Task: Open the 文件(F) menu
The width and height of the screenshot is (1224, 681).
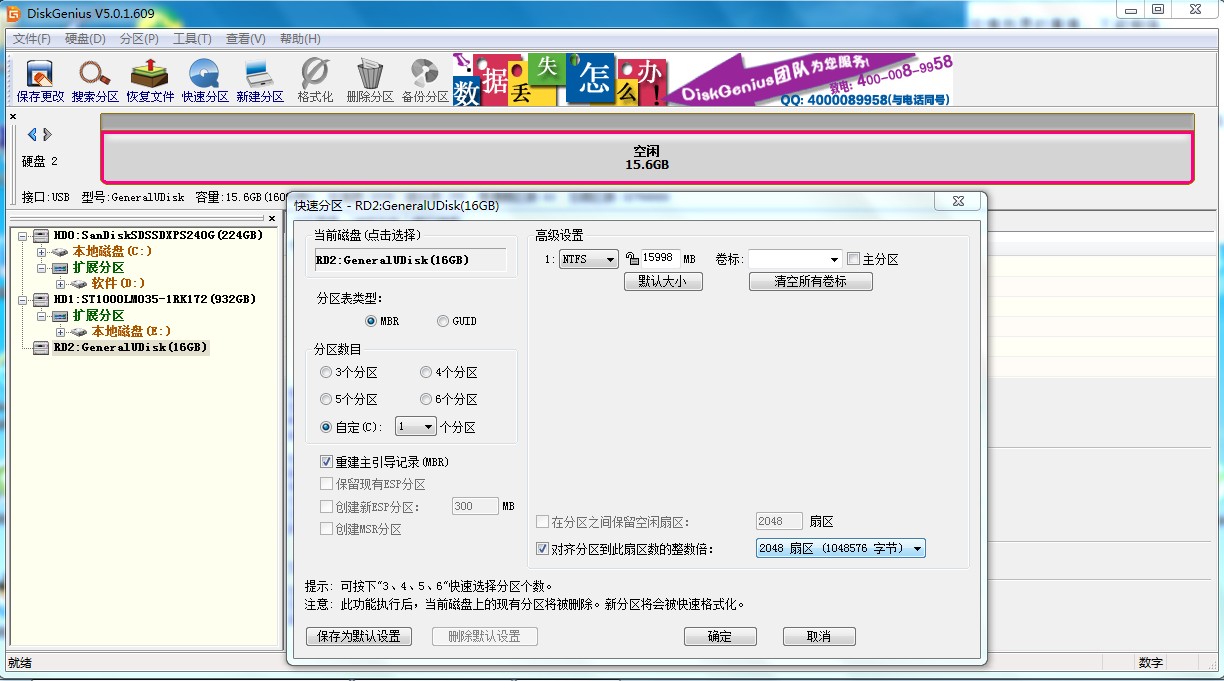Action: point(32,39)
